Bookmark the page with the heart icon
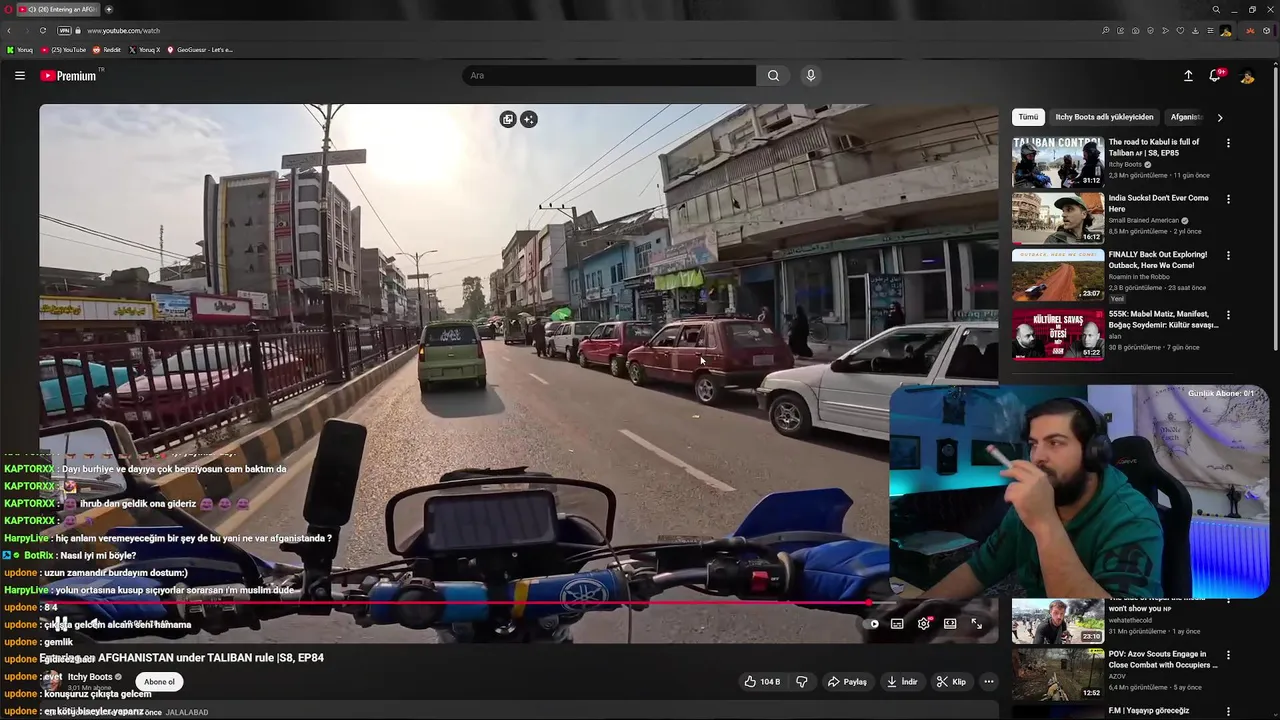This screenshot has height=720, width=1280. coord(1180,30)
